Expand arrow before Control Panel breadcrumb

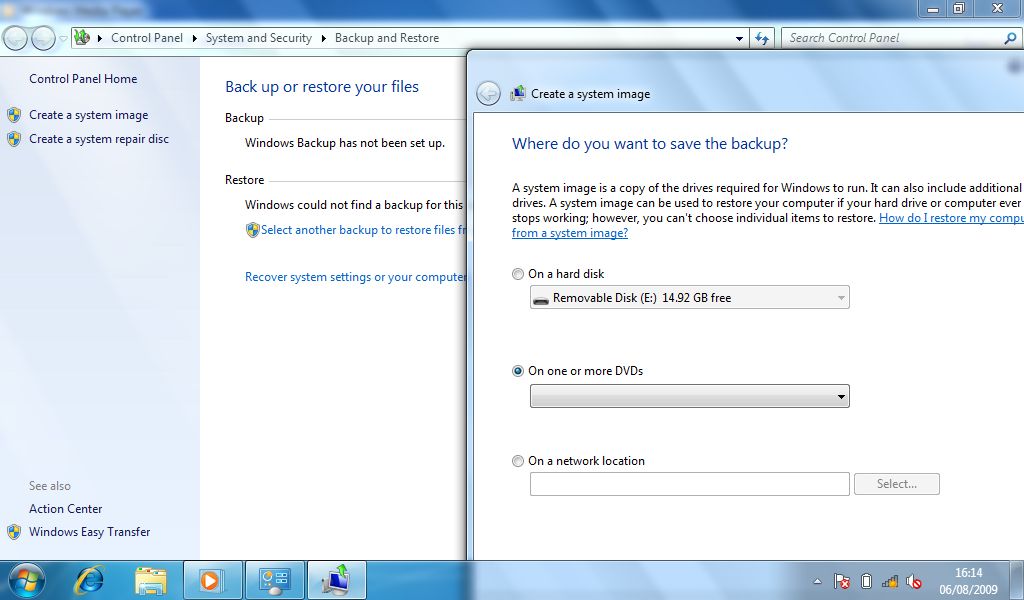(x=100, y=39)
